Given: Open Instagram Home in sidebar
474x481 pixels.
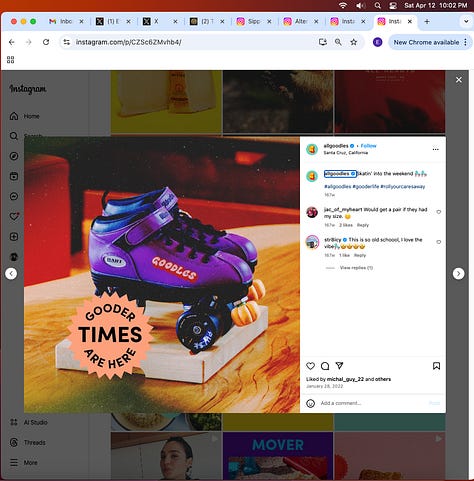Looking at the screenshot, I should coord(25,116).
